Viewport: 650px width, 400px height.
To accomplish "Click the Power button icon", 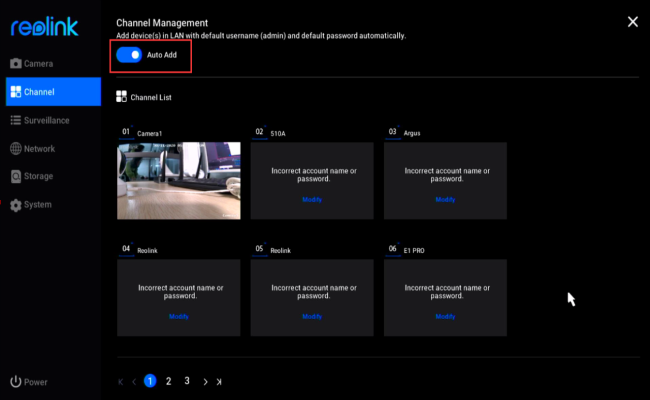I will coord(16,382).
